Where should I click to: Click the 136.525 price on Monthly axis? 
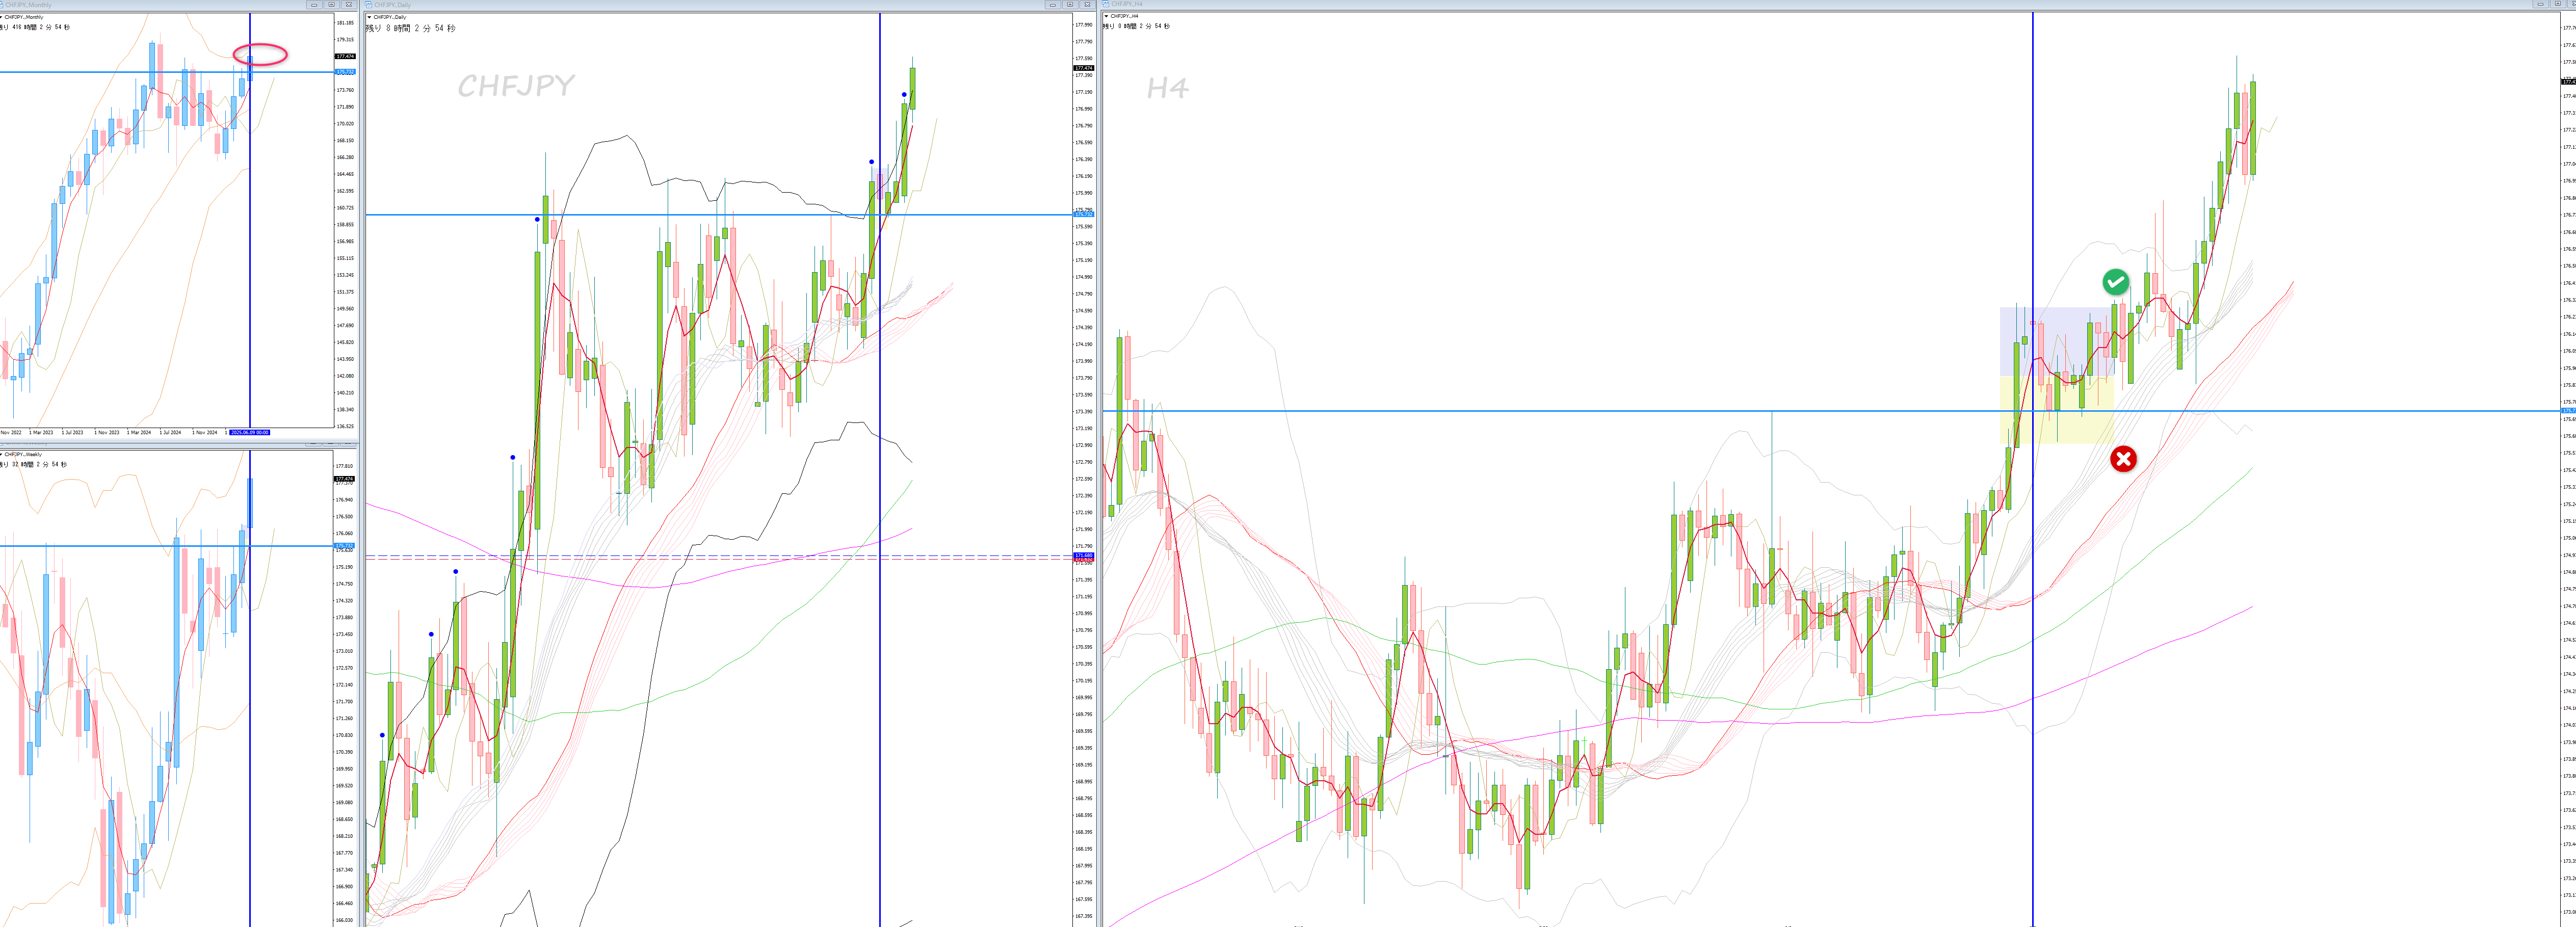(345, 427)
